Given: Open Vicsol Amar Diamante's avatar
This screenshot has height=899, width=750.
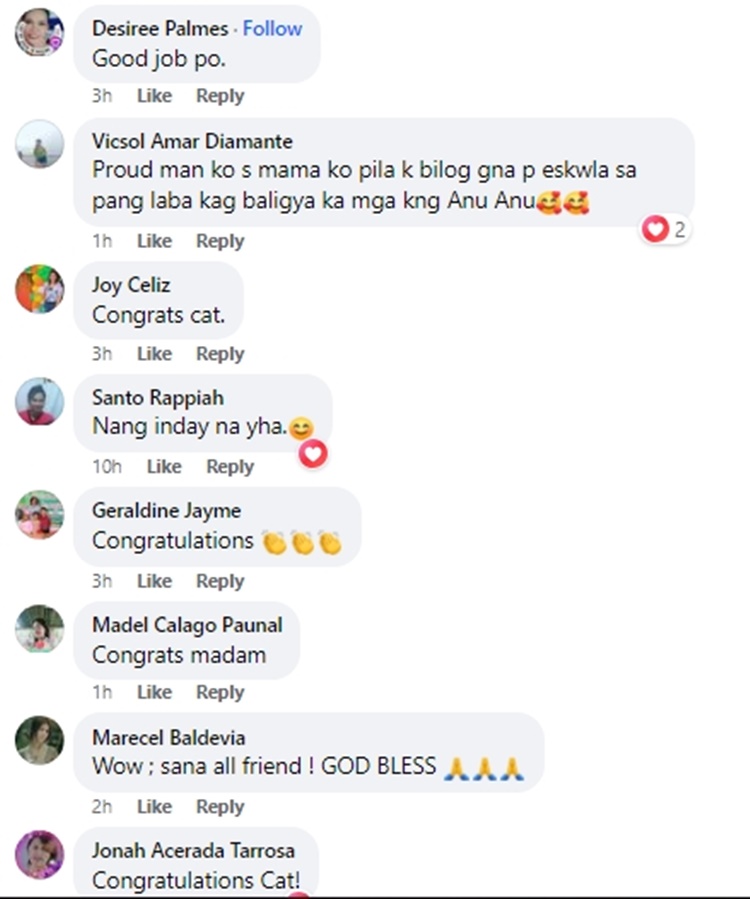Looking at the screenshot, I should pos(39,144).
